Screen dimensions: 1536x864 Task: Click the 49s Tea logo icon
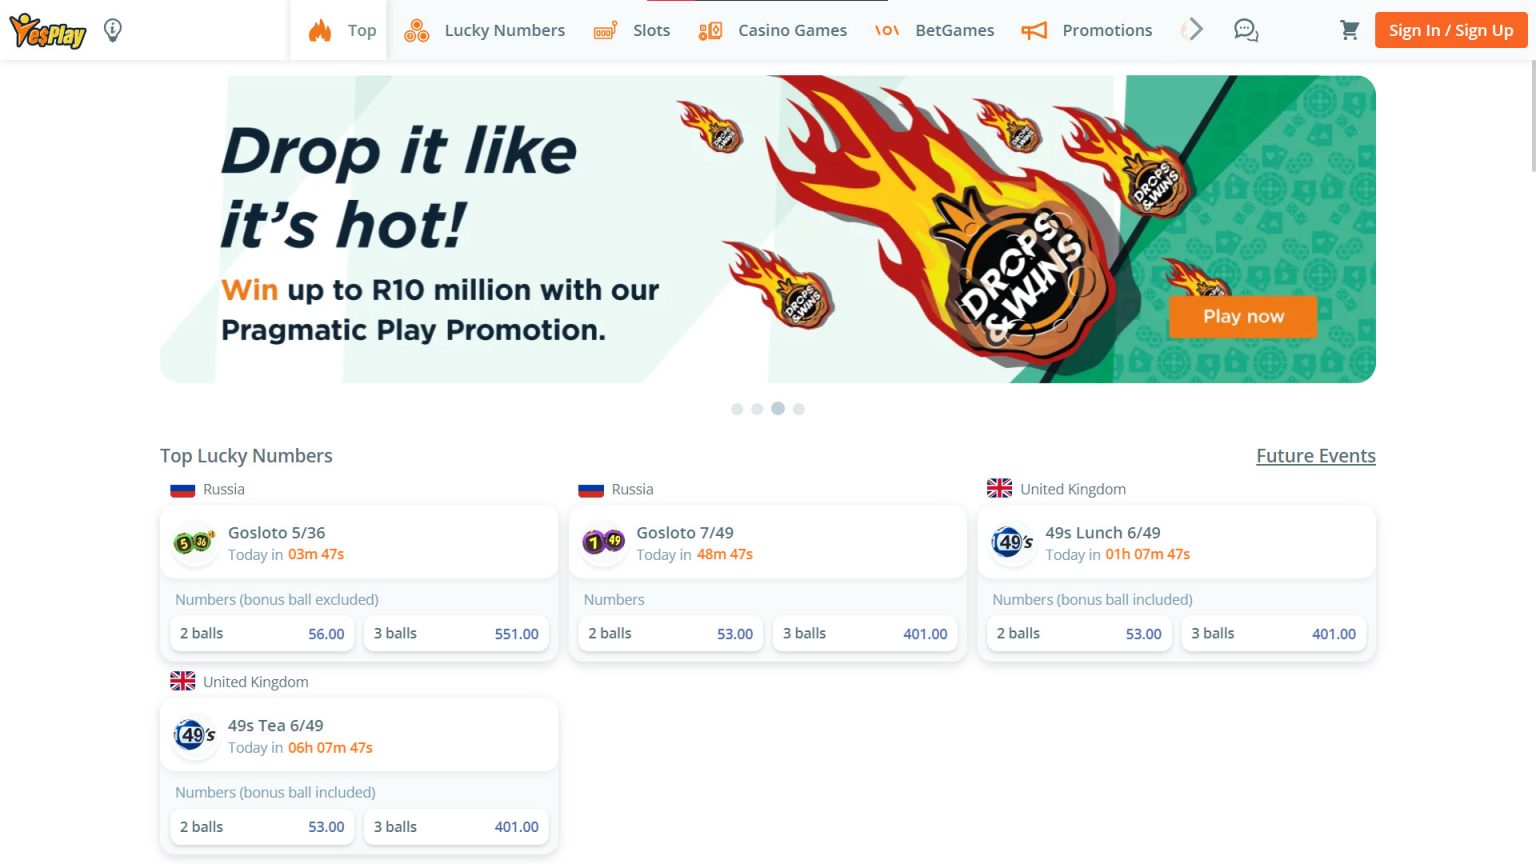pos(195,736)
